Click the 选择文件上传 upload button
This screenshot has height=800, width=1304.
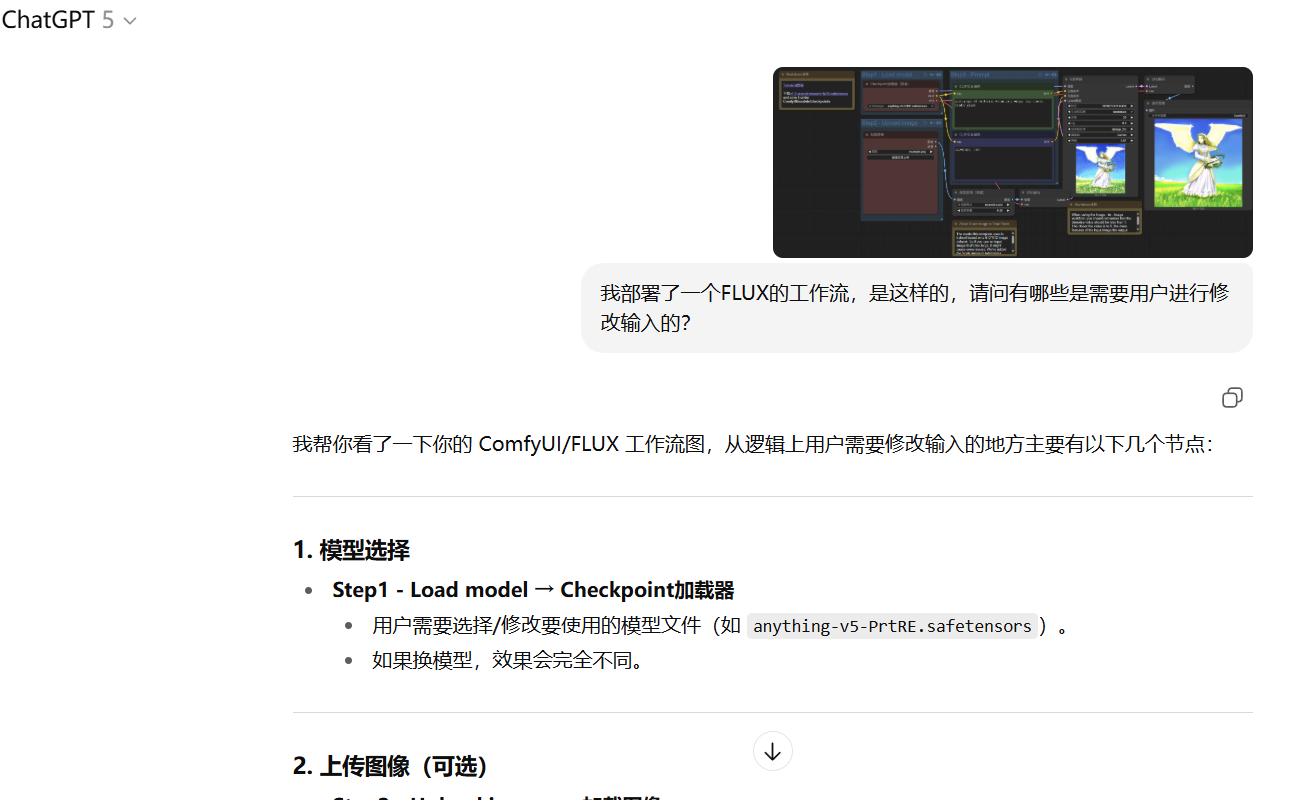coord(901,158)
